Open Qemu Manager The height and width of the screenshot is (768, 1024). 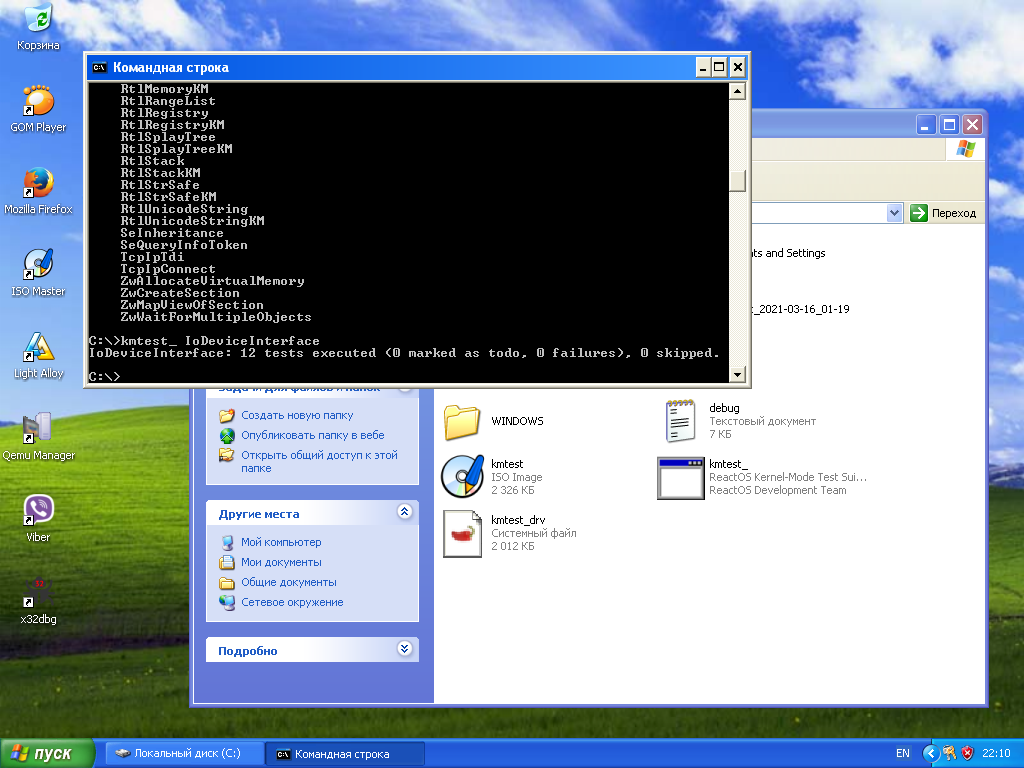click(38, 425)
